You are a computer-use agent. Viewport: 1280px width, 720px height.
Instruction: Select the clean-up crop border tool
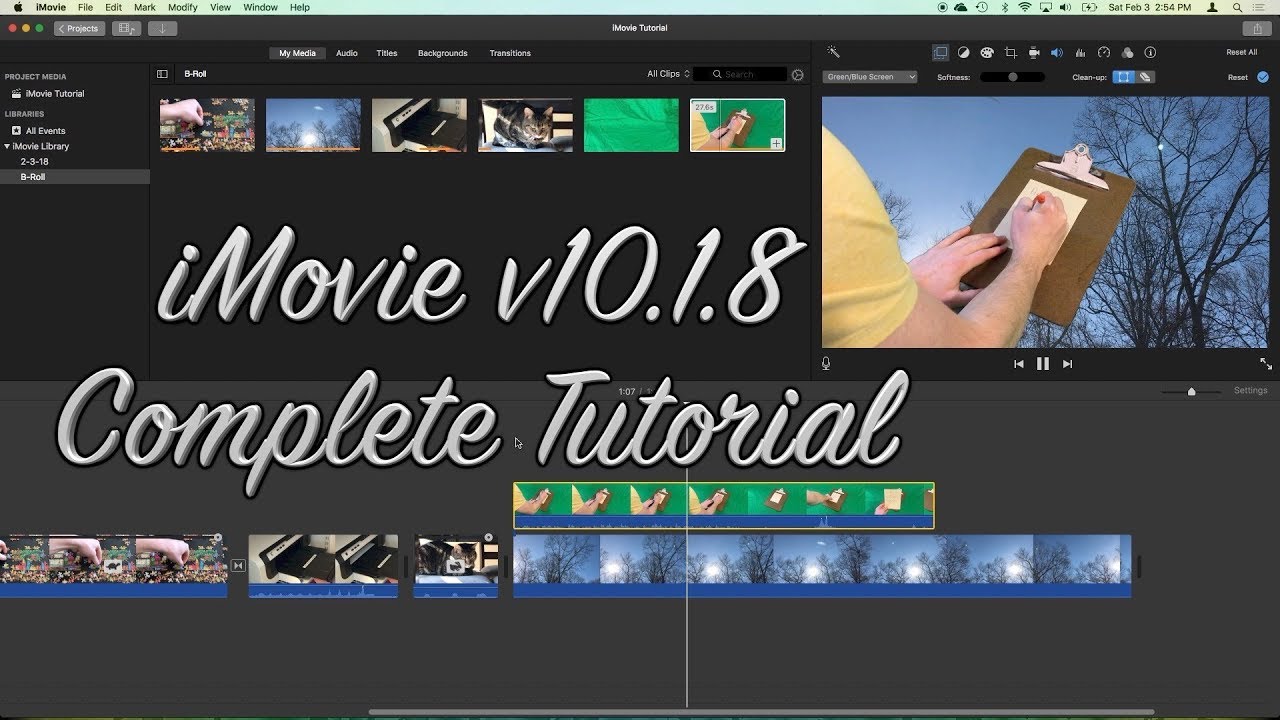point(1123,77)
